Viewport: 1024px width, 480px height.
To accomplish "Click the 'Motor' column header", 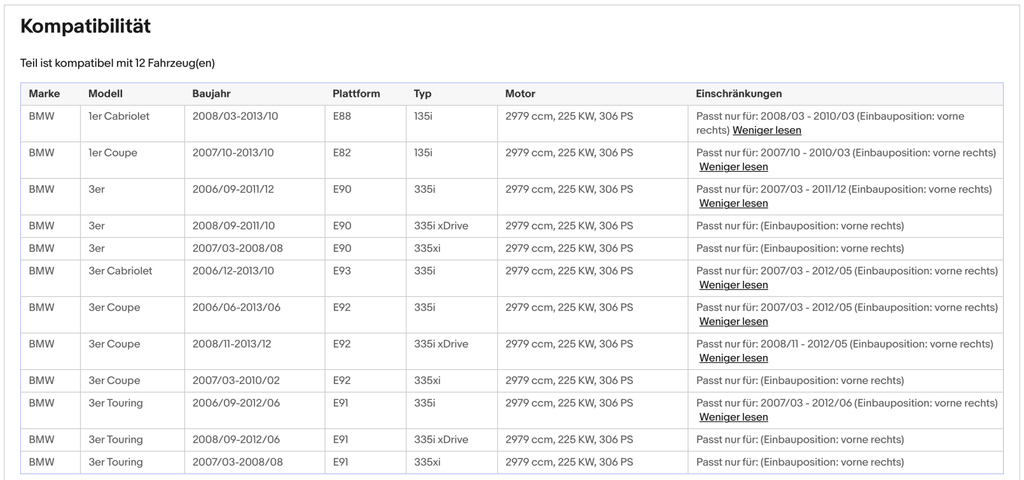I will tap(520, 94).
